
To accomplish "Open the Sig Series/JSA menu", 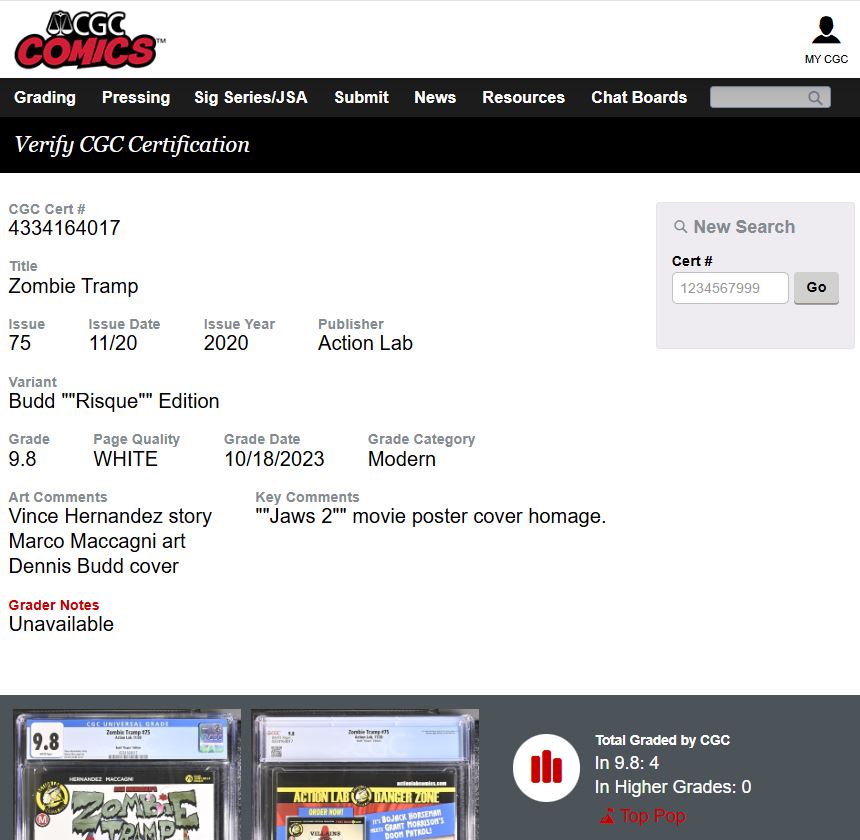I will click(251, 97).
